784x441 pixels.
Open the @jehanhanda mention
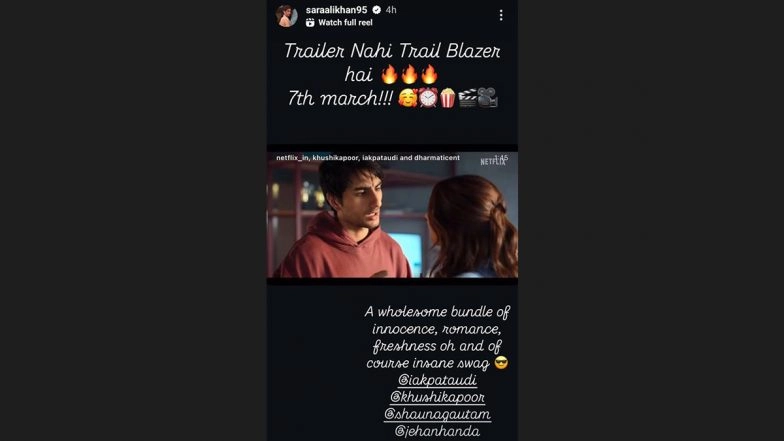pos(438,431)
